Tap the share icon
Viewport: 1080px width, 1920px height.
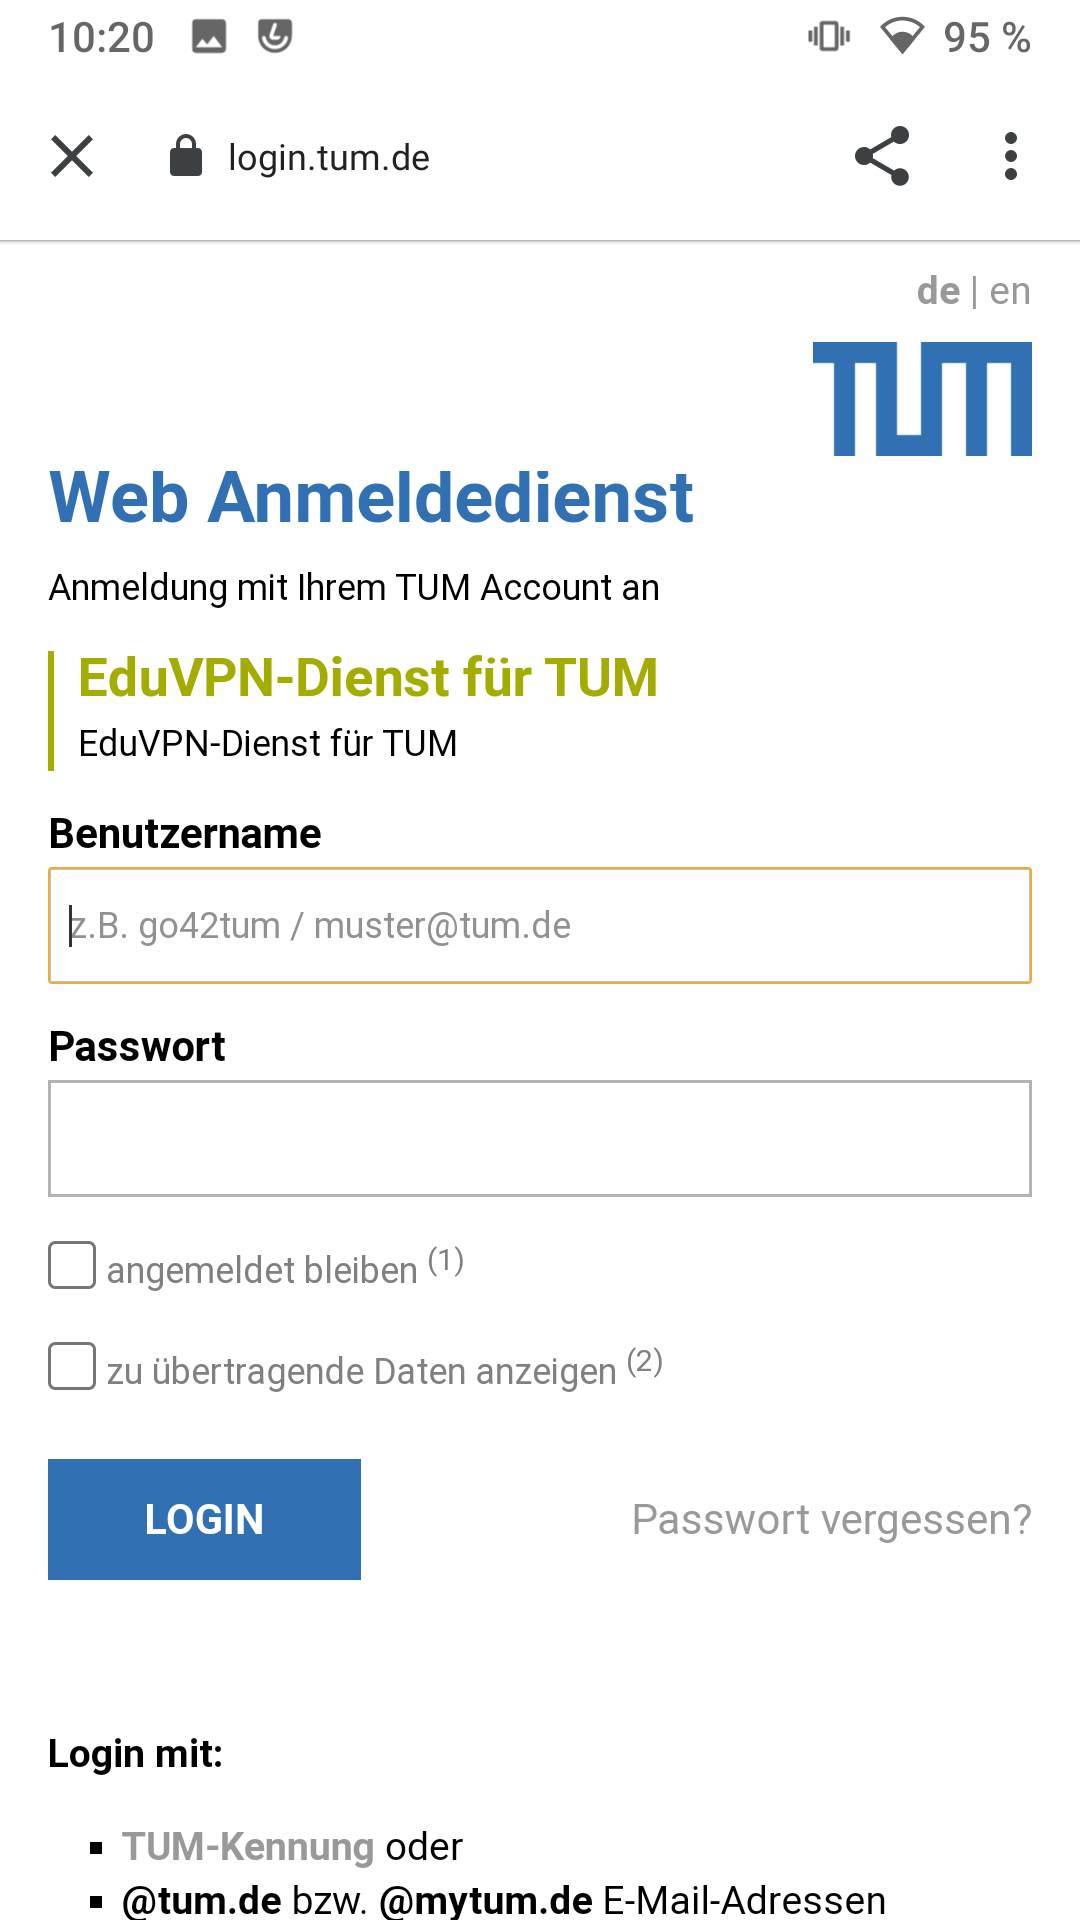tap(882, 157)
